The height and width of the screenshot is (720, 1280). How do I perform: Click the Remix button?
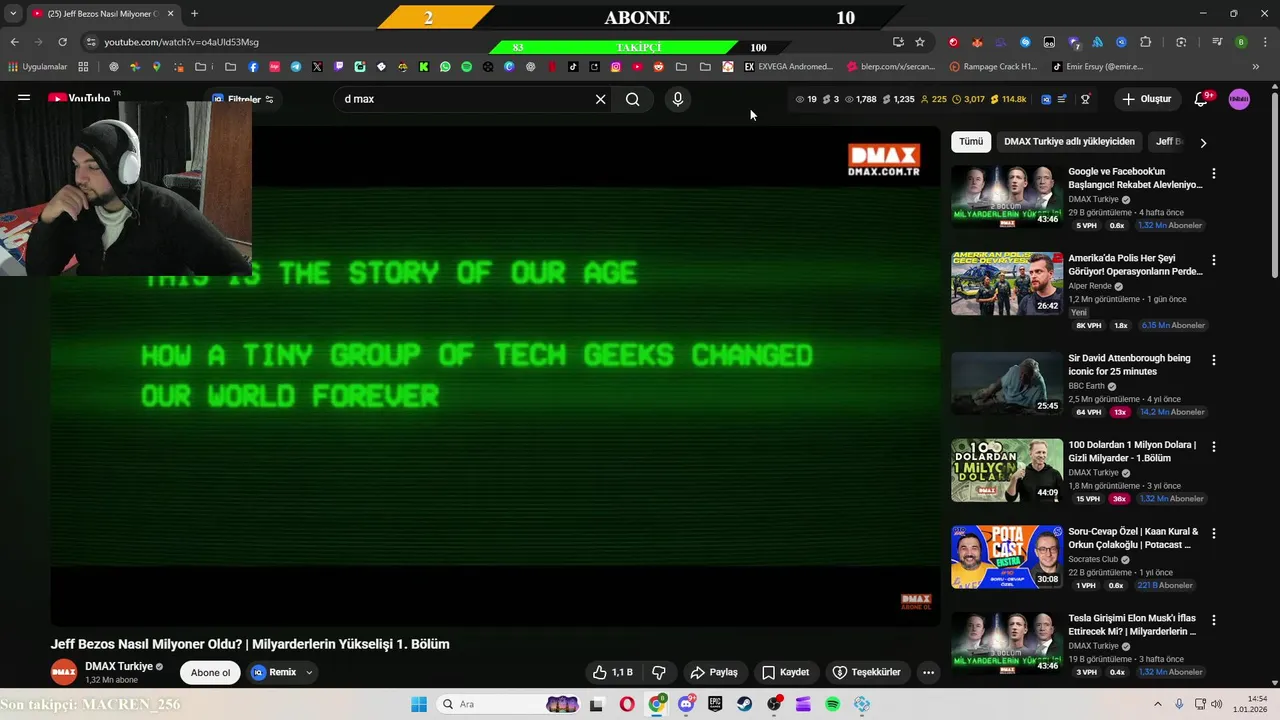click(274, 672)
